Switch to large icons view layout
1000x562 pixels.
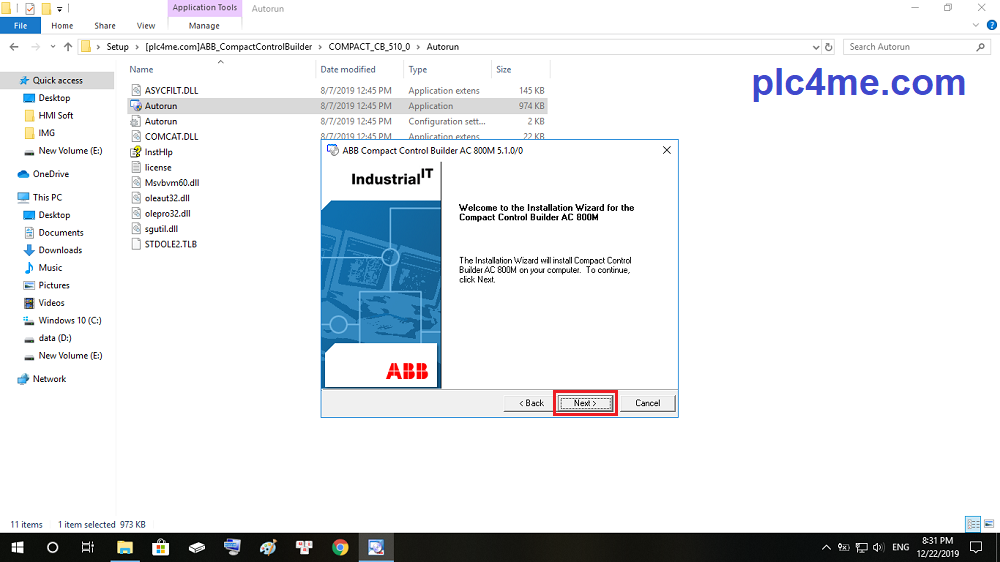988,524
